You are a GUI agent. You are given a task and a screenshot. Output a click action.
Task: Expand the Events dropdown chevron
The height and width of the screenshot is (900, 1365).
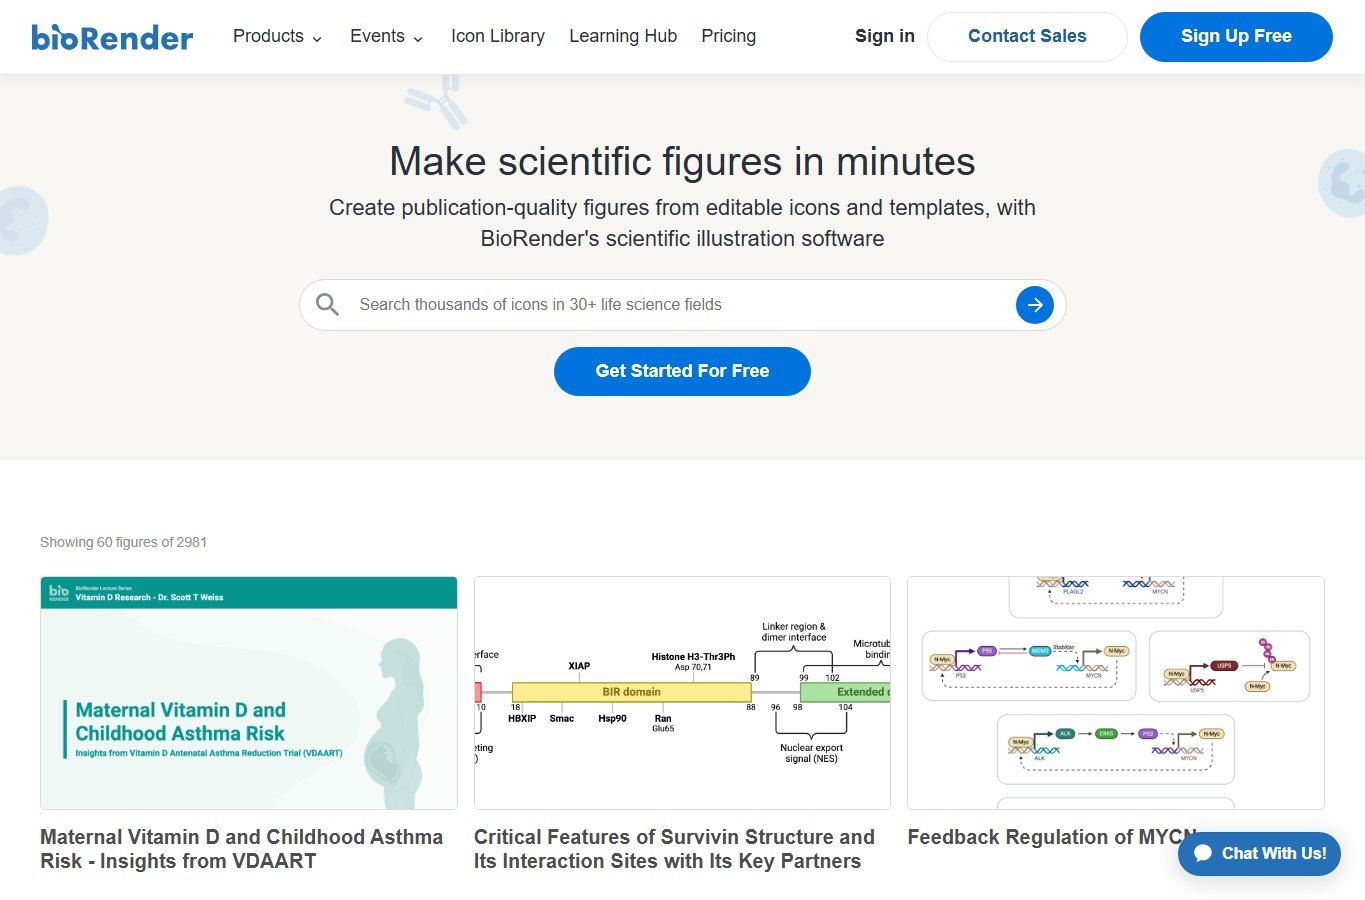pyautogui.click(x=418, y=39)
